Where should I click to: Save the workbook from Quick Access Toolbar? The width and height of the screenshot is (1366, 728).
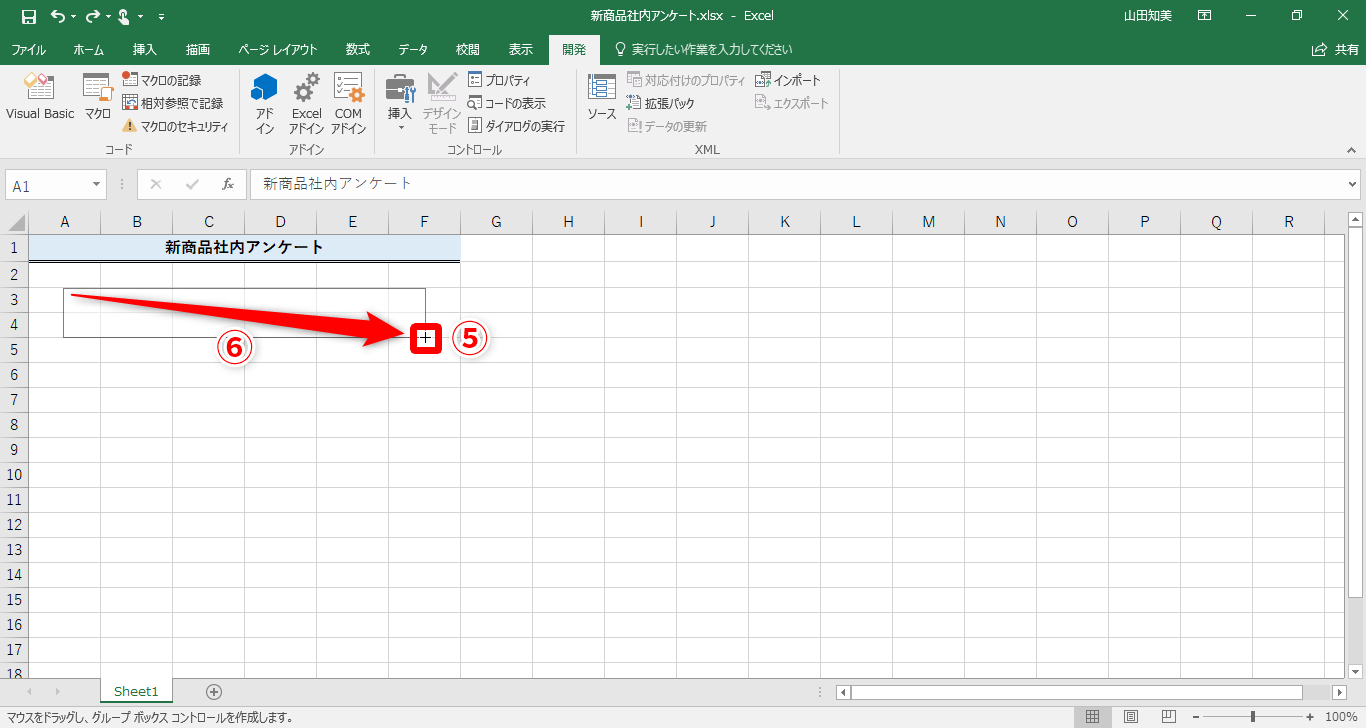tap(29, 16)
